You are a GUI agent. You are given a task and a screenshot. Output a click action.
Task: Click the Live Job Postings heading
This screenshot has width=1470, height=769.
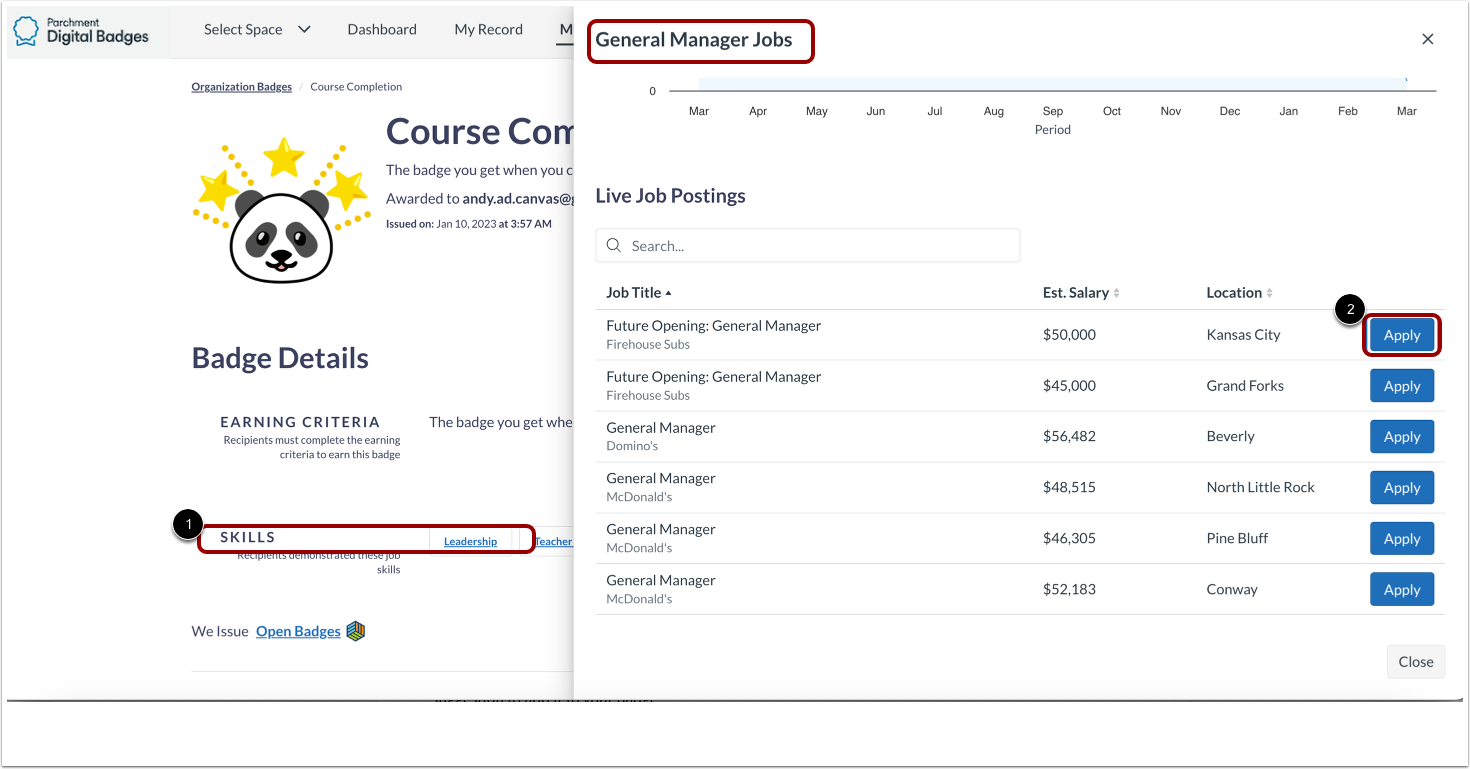click(x=670, y=196)
